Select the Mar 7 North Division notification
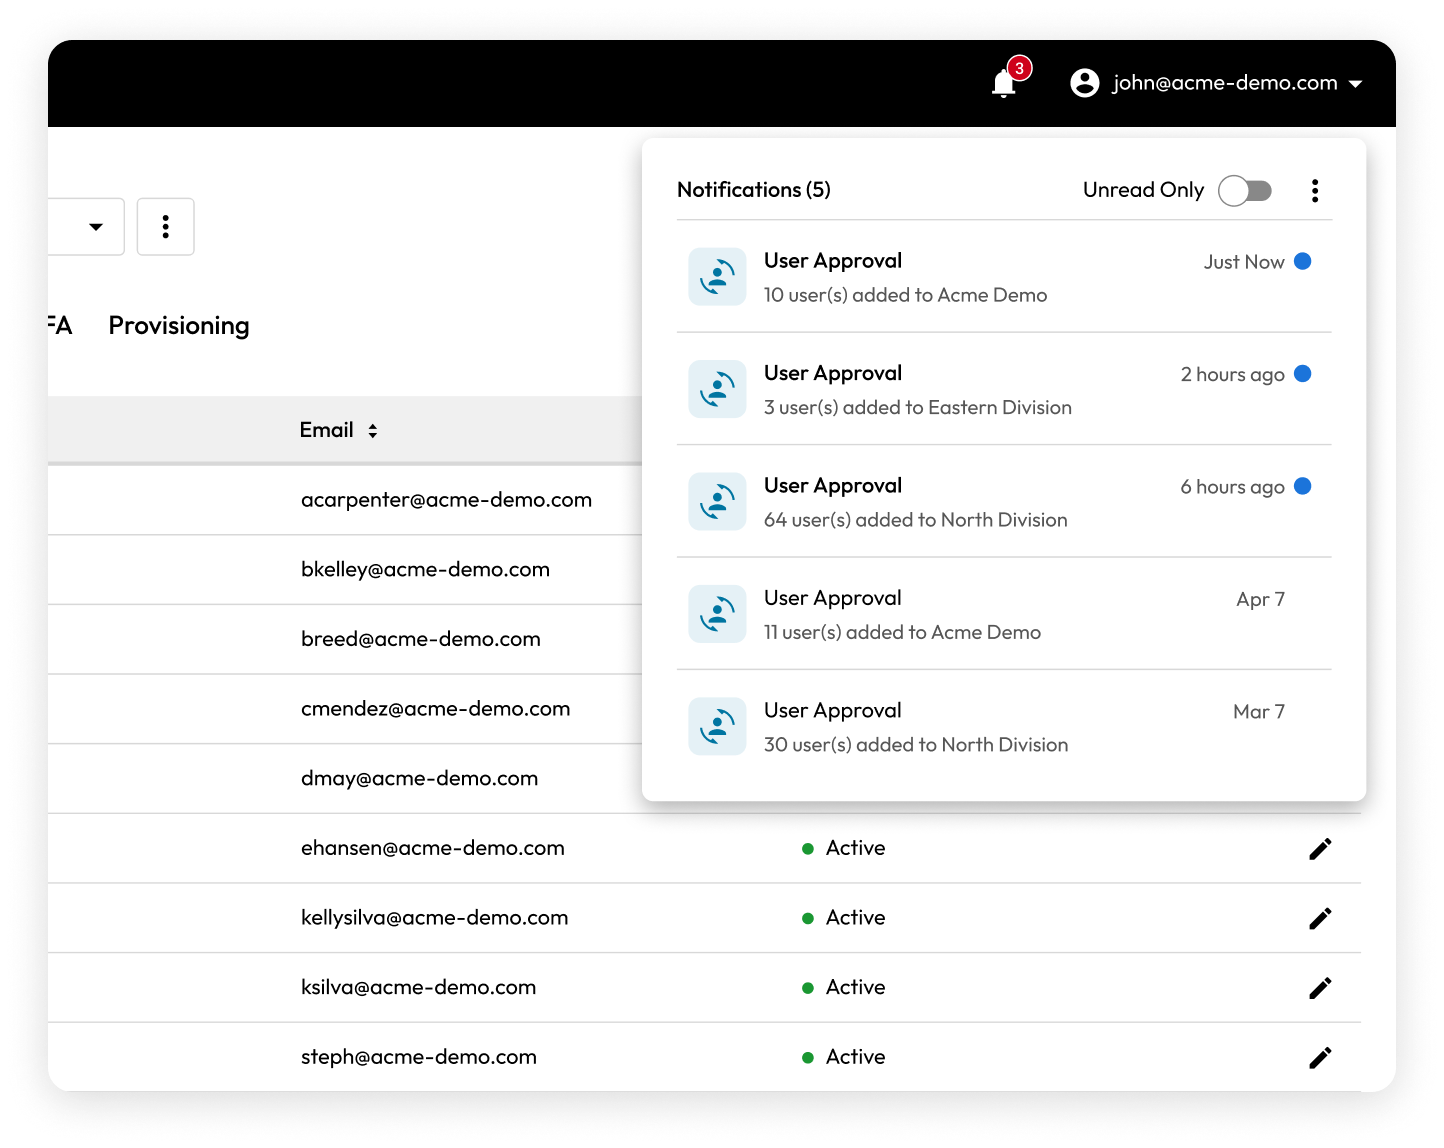 point(915,727)
